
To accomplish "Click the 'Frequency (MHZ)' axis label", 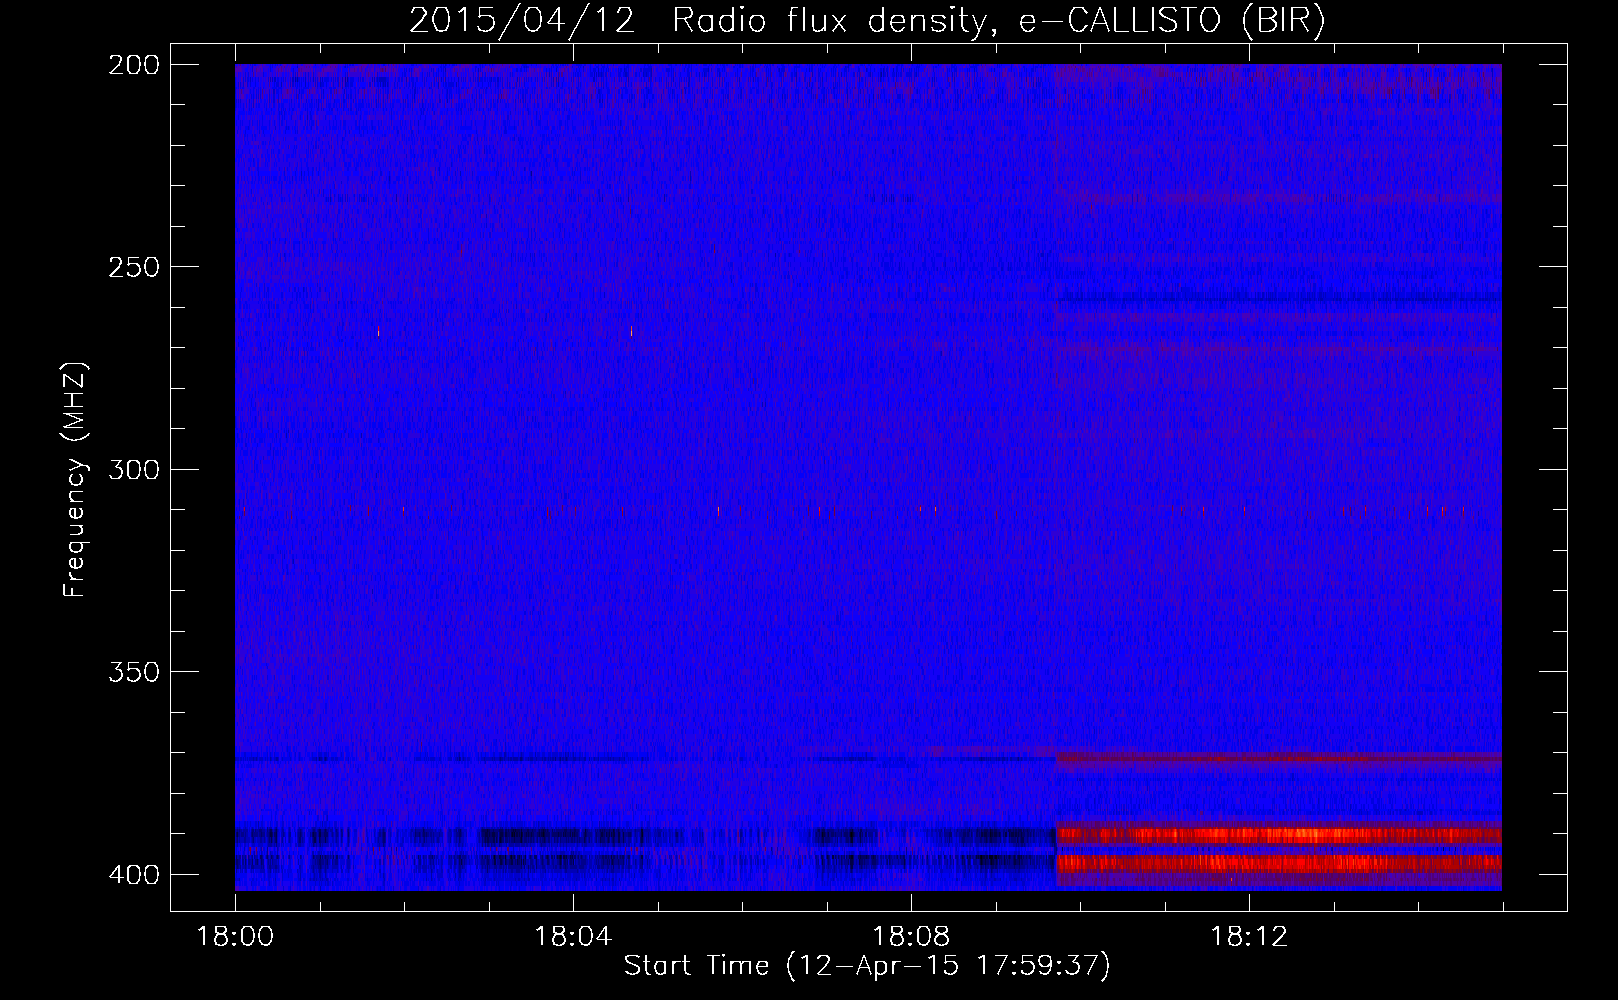I will tap(75, 480).
